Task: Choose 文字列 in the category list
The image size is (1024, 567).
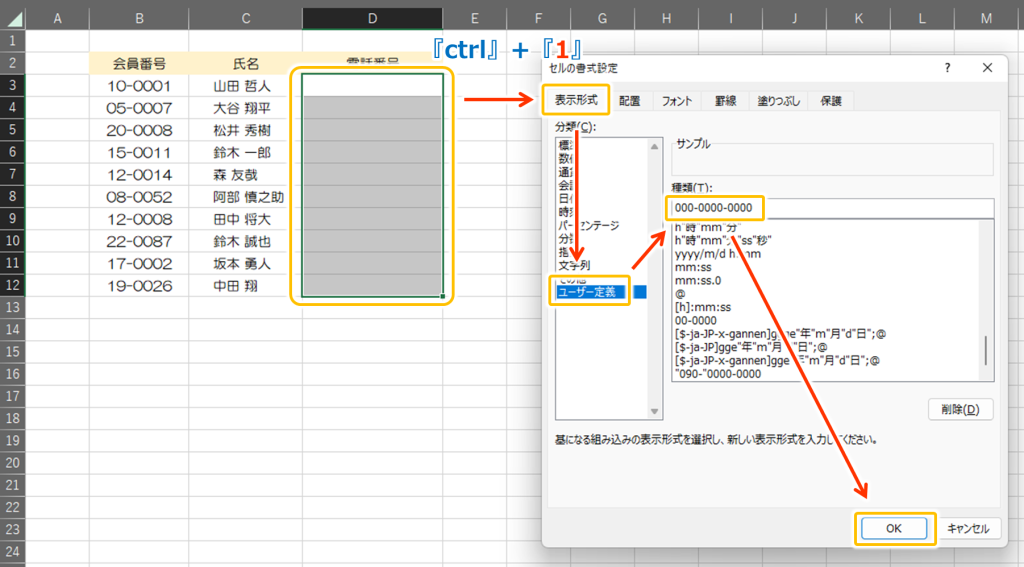Action: 574,266
